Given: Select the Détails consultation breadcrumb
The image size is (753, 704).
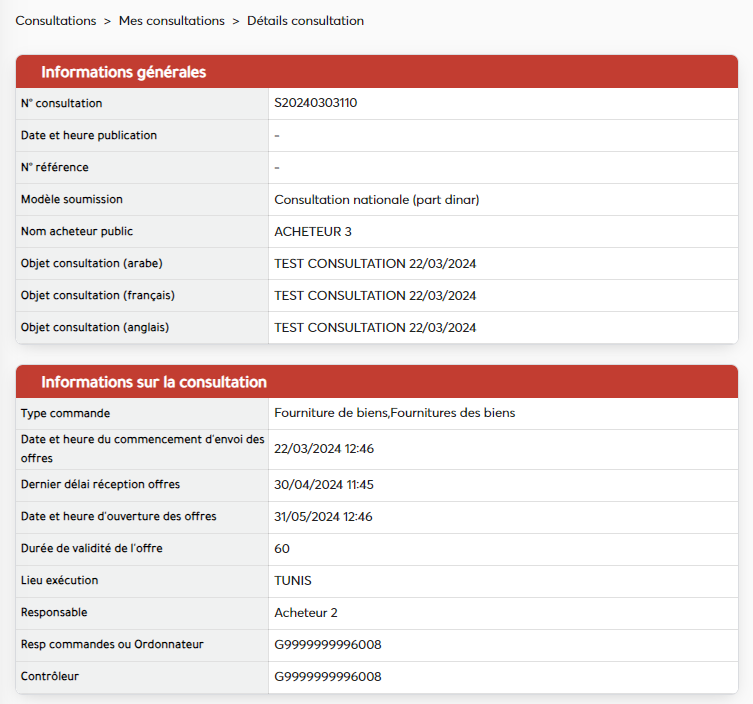Looking at the screenshot, I should 305,21.
